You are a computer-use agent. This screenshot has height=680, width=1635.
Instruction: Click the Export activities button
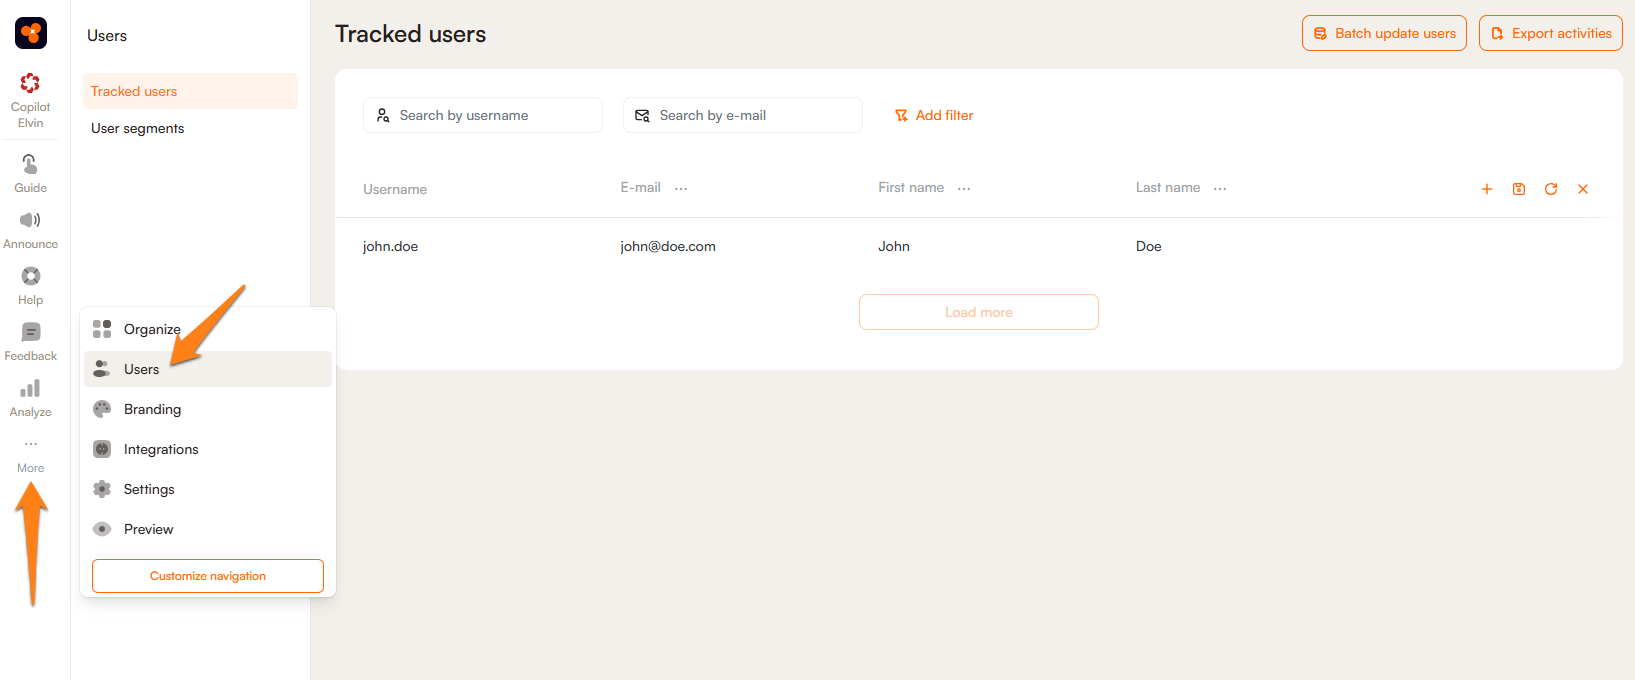pos(1550,33)
